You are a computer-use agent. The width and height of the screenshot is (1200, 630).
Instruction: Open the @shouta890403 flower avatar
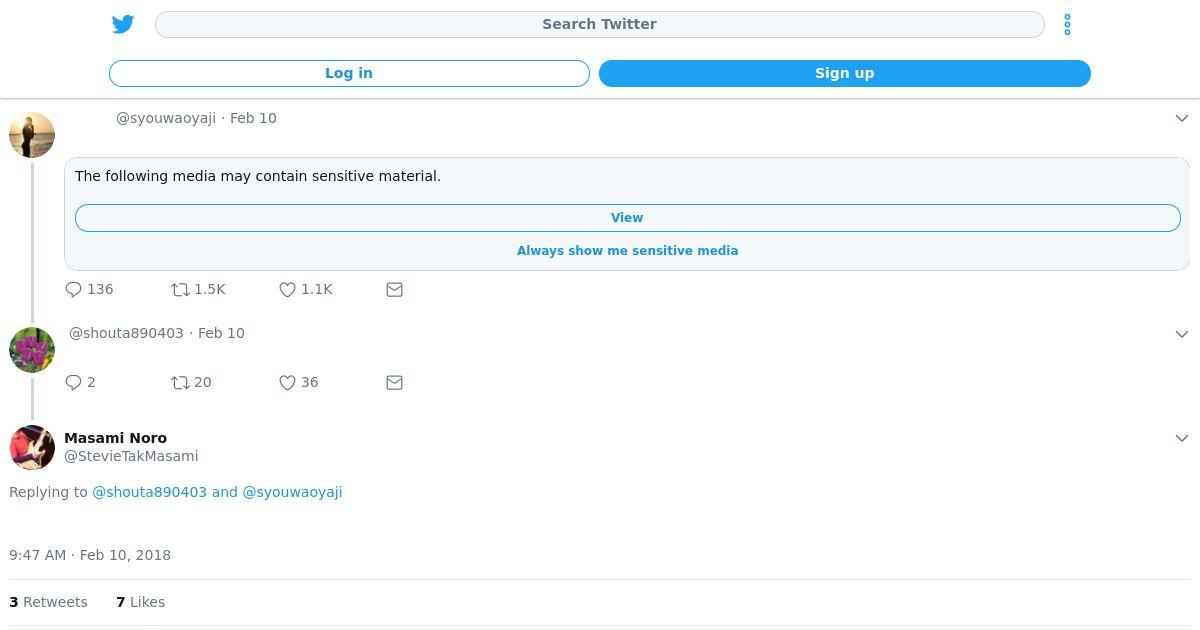coord(32,350)
